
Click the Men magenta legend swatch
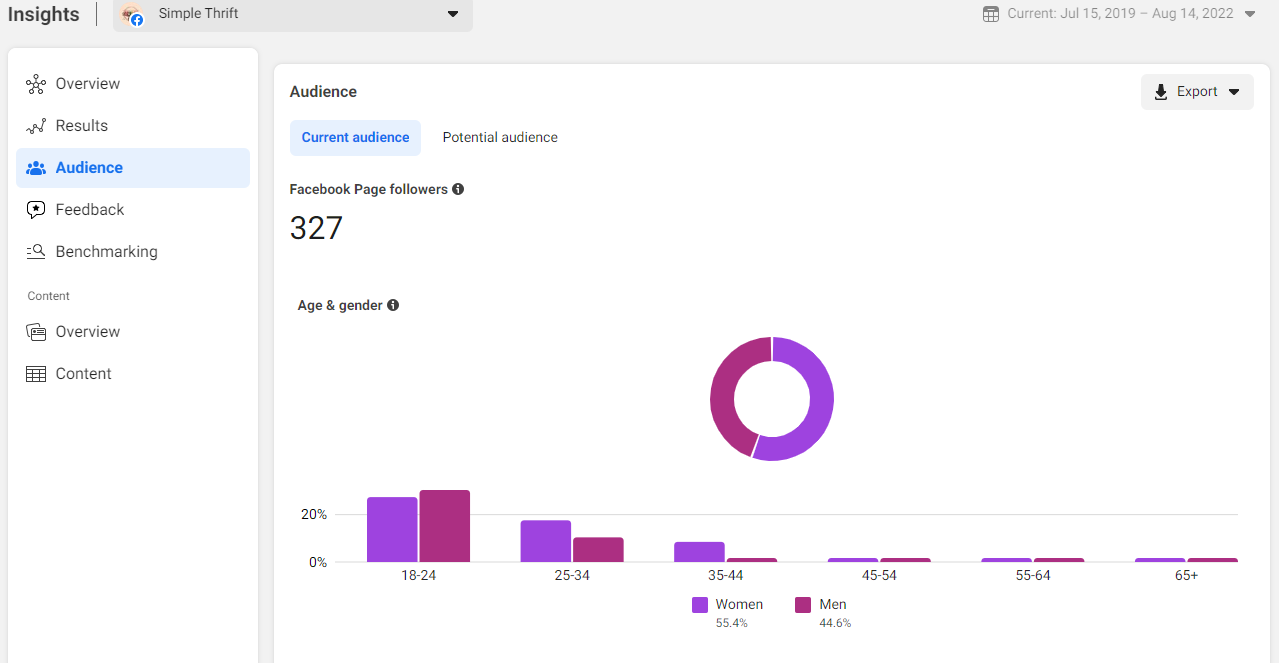pyautogui.click(x=803, y=605)
